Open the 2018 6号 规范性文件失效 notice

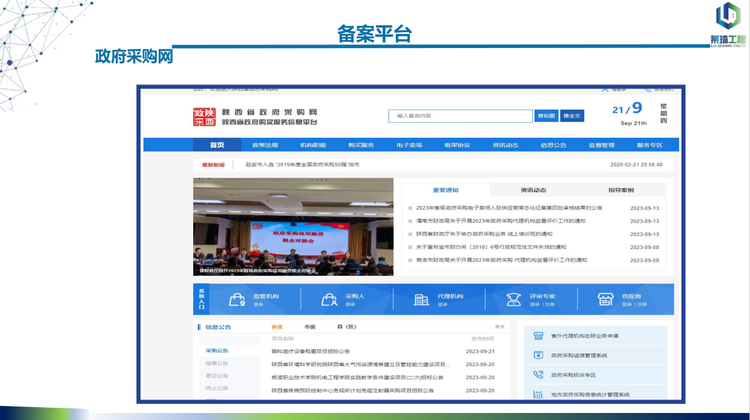491,247
